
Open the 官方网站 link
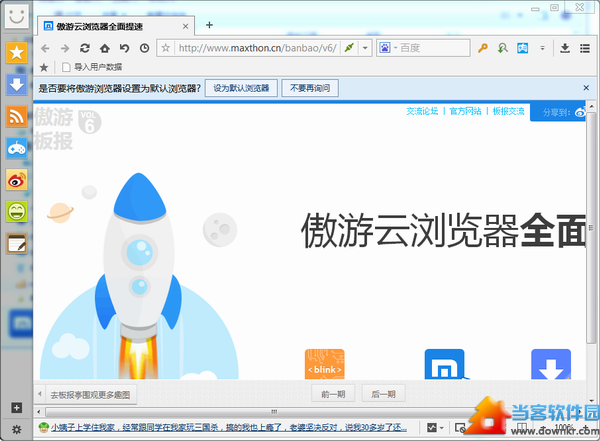coord(465,111)
